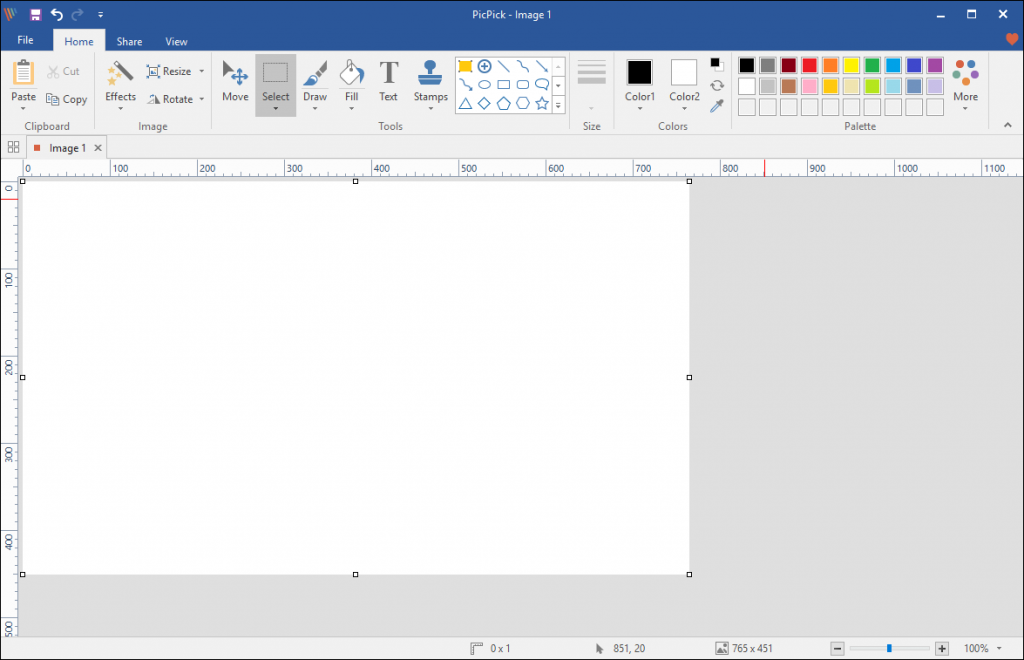Close the Image 1 tab

98,147
